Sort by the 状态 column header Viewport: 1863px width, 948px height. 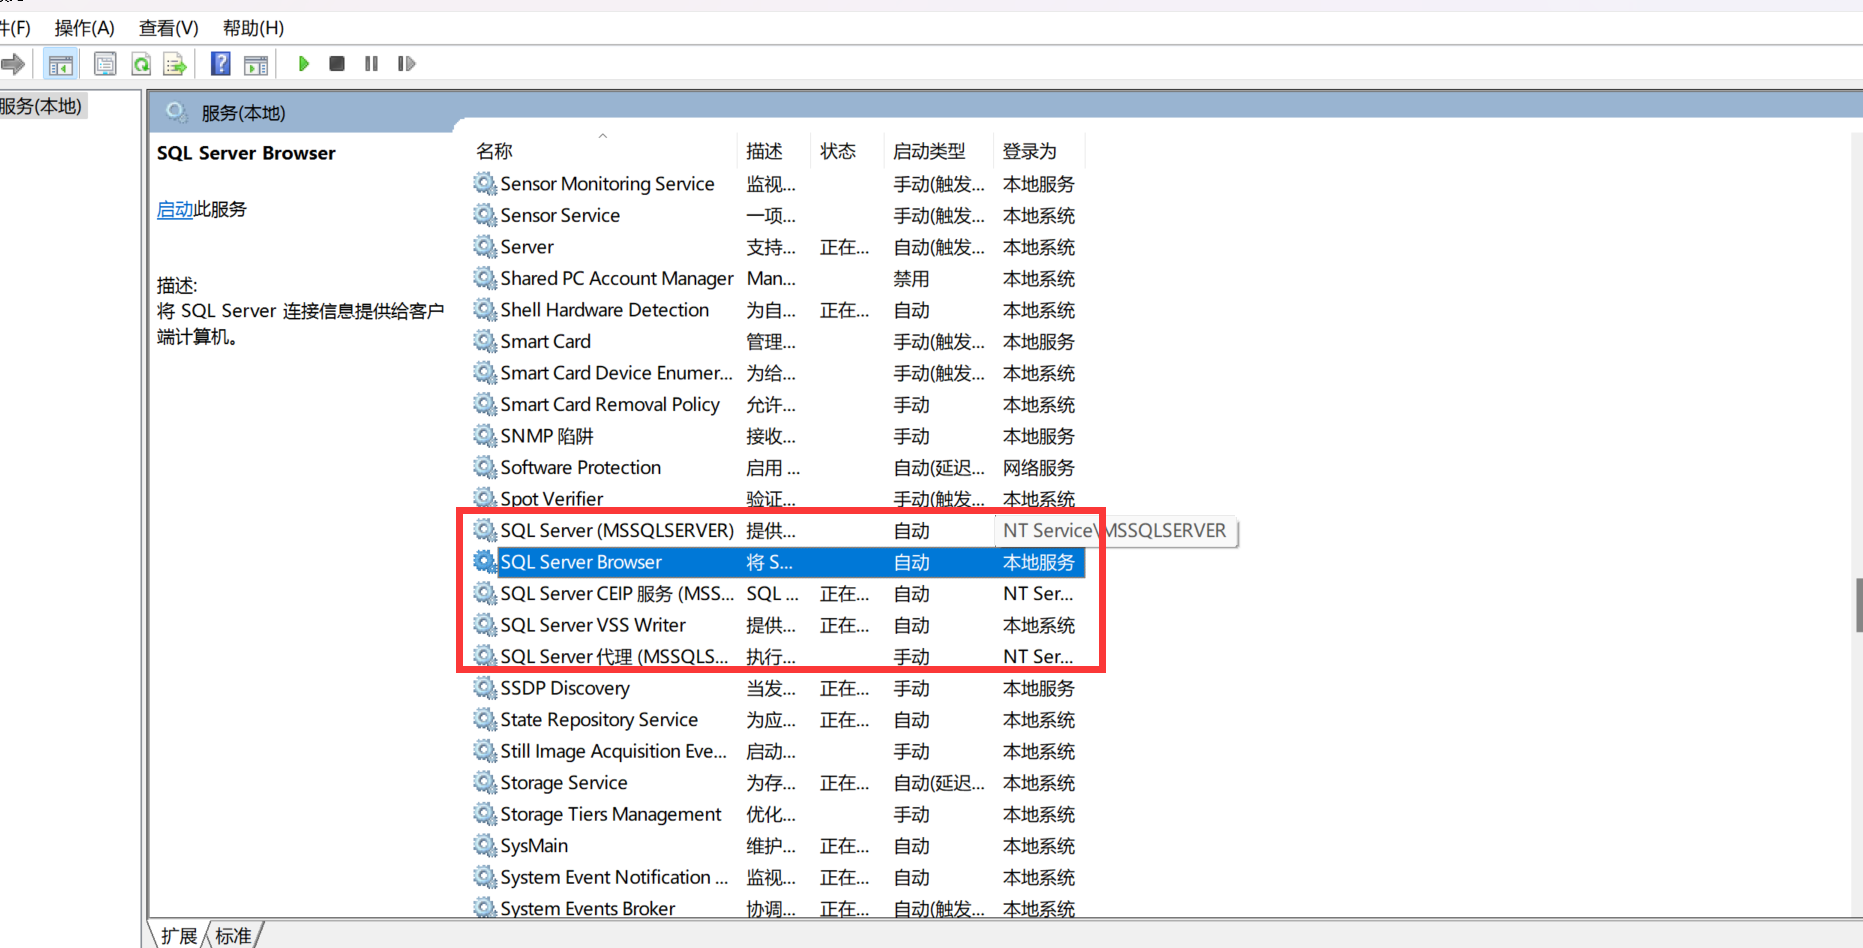[848, 151]
